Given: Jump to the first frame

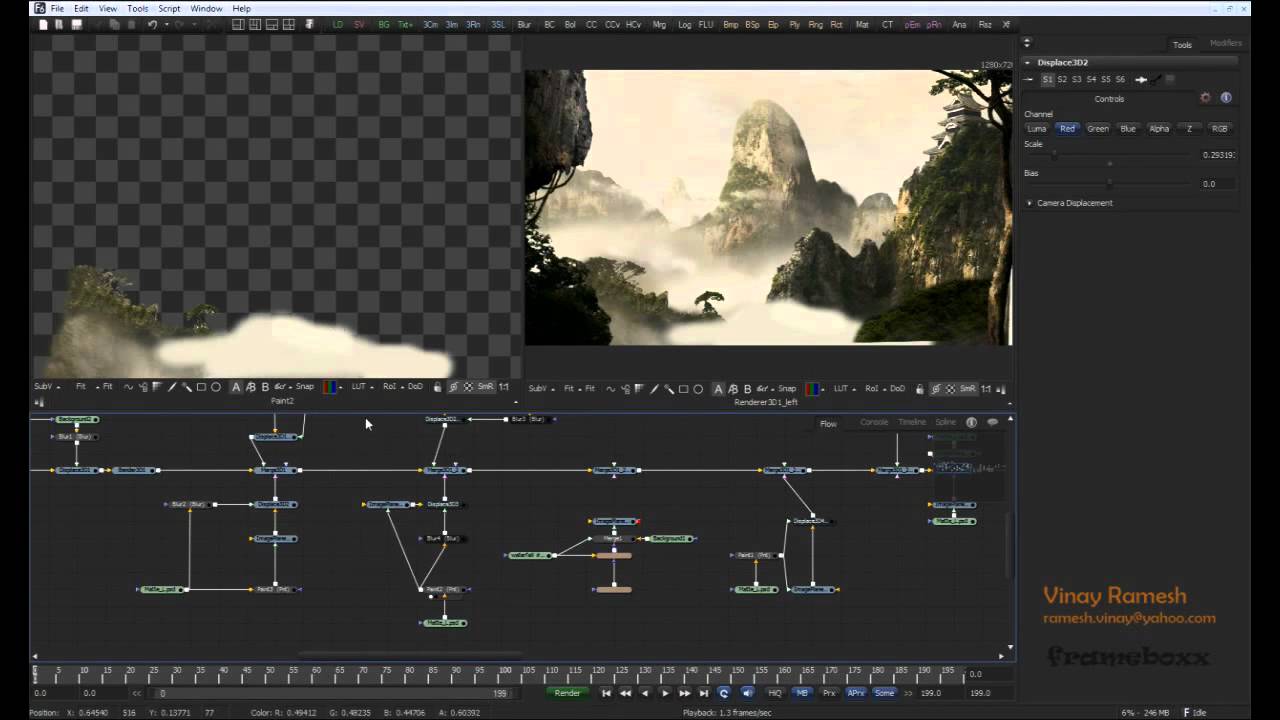Looking at the screenshot, I should (x=606, y=693).
